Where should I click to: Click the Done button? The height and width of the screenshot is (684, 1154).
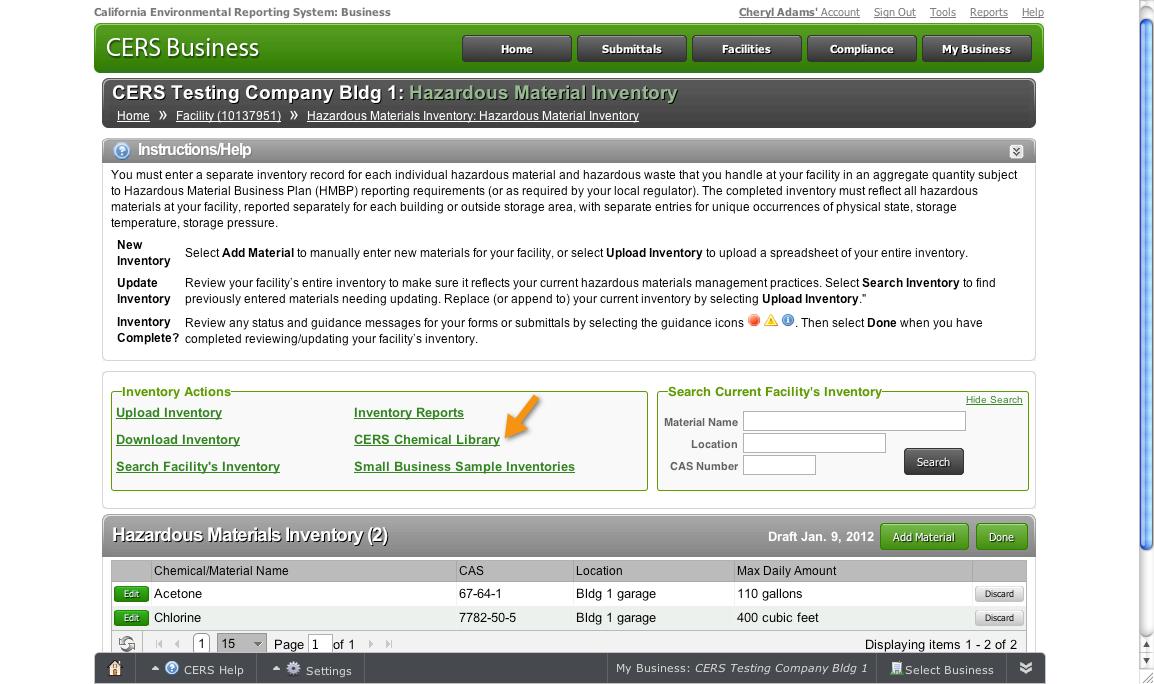click(1001, 537)
